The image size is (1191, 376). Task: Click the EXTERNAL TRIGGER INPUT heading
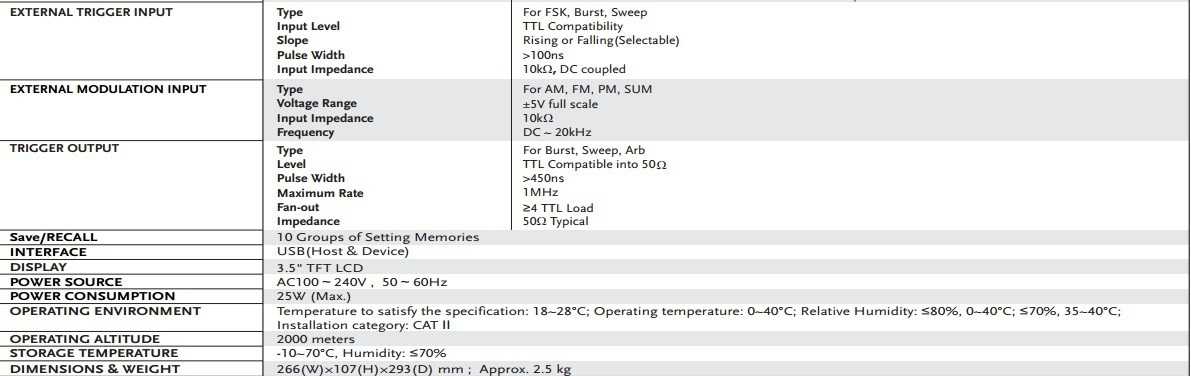pyautogui.click(x=91, y=12)
